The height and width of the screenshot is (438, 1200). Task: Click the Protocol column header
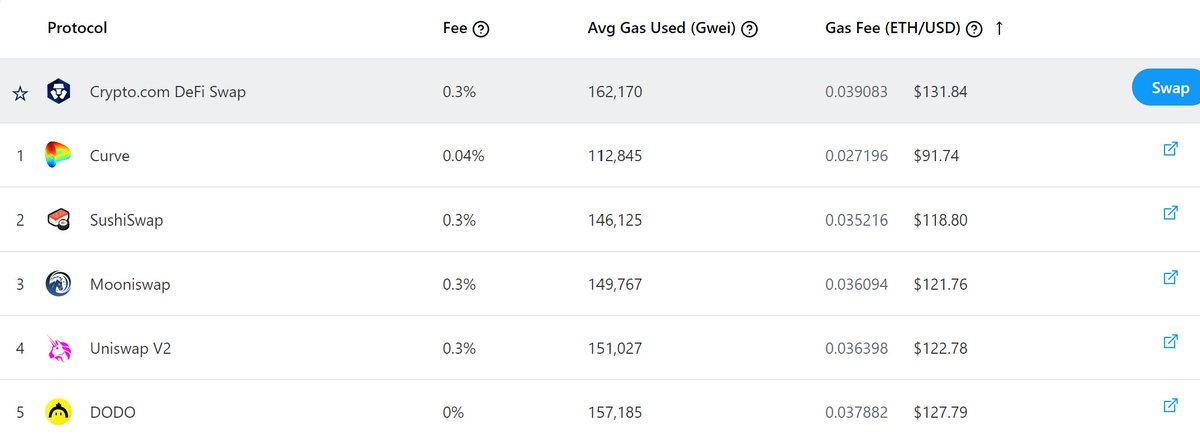77,28
